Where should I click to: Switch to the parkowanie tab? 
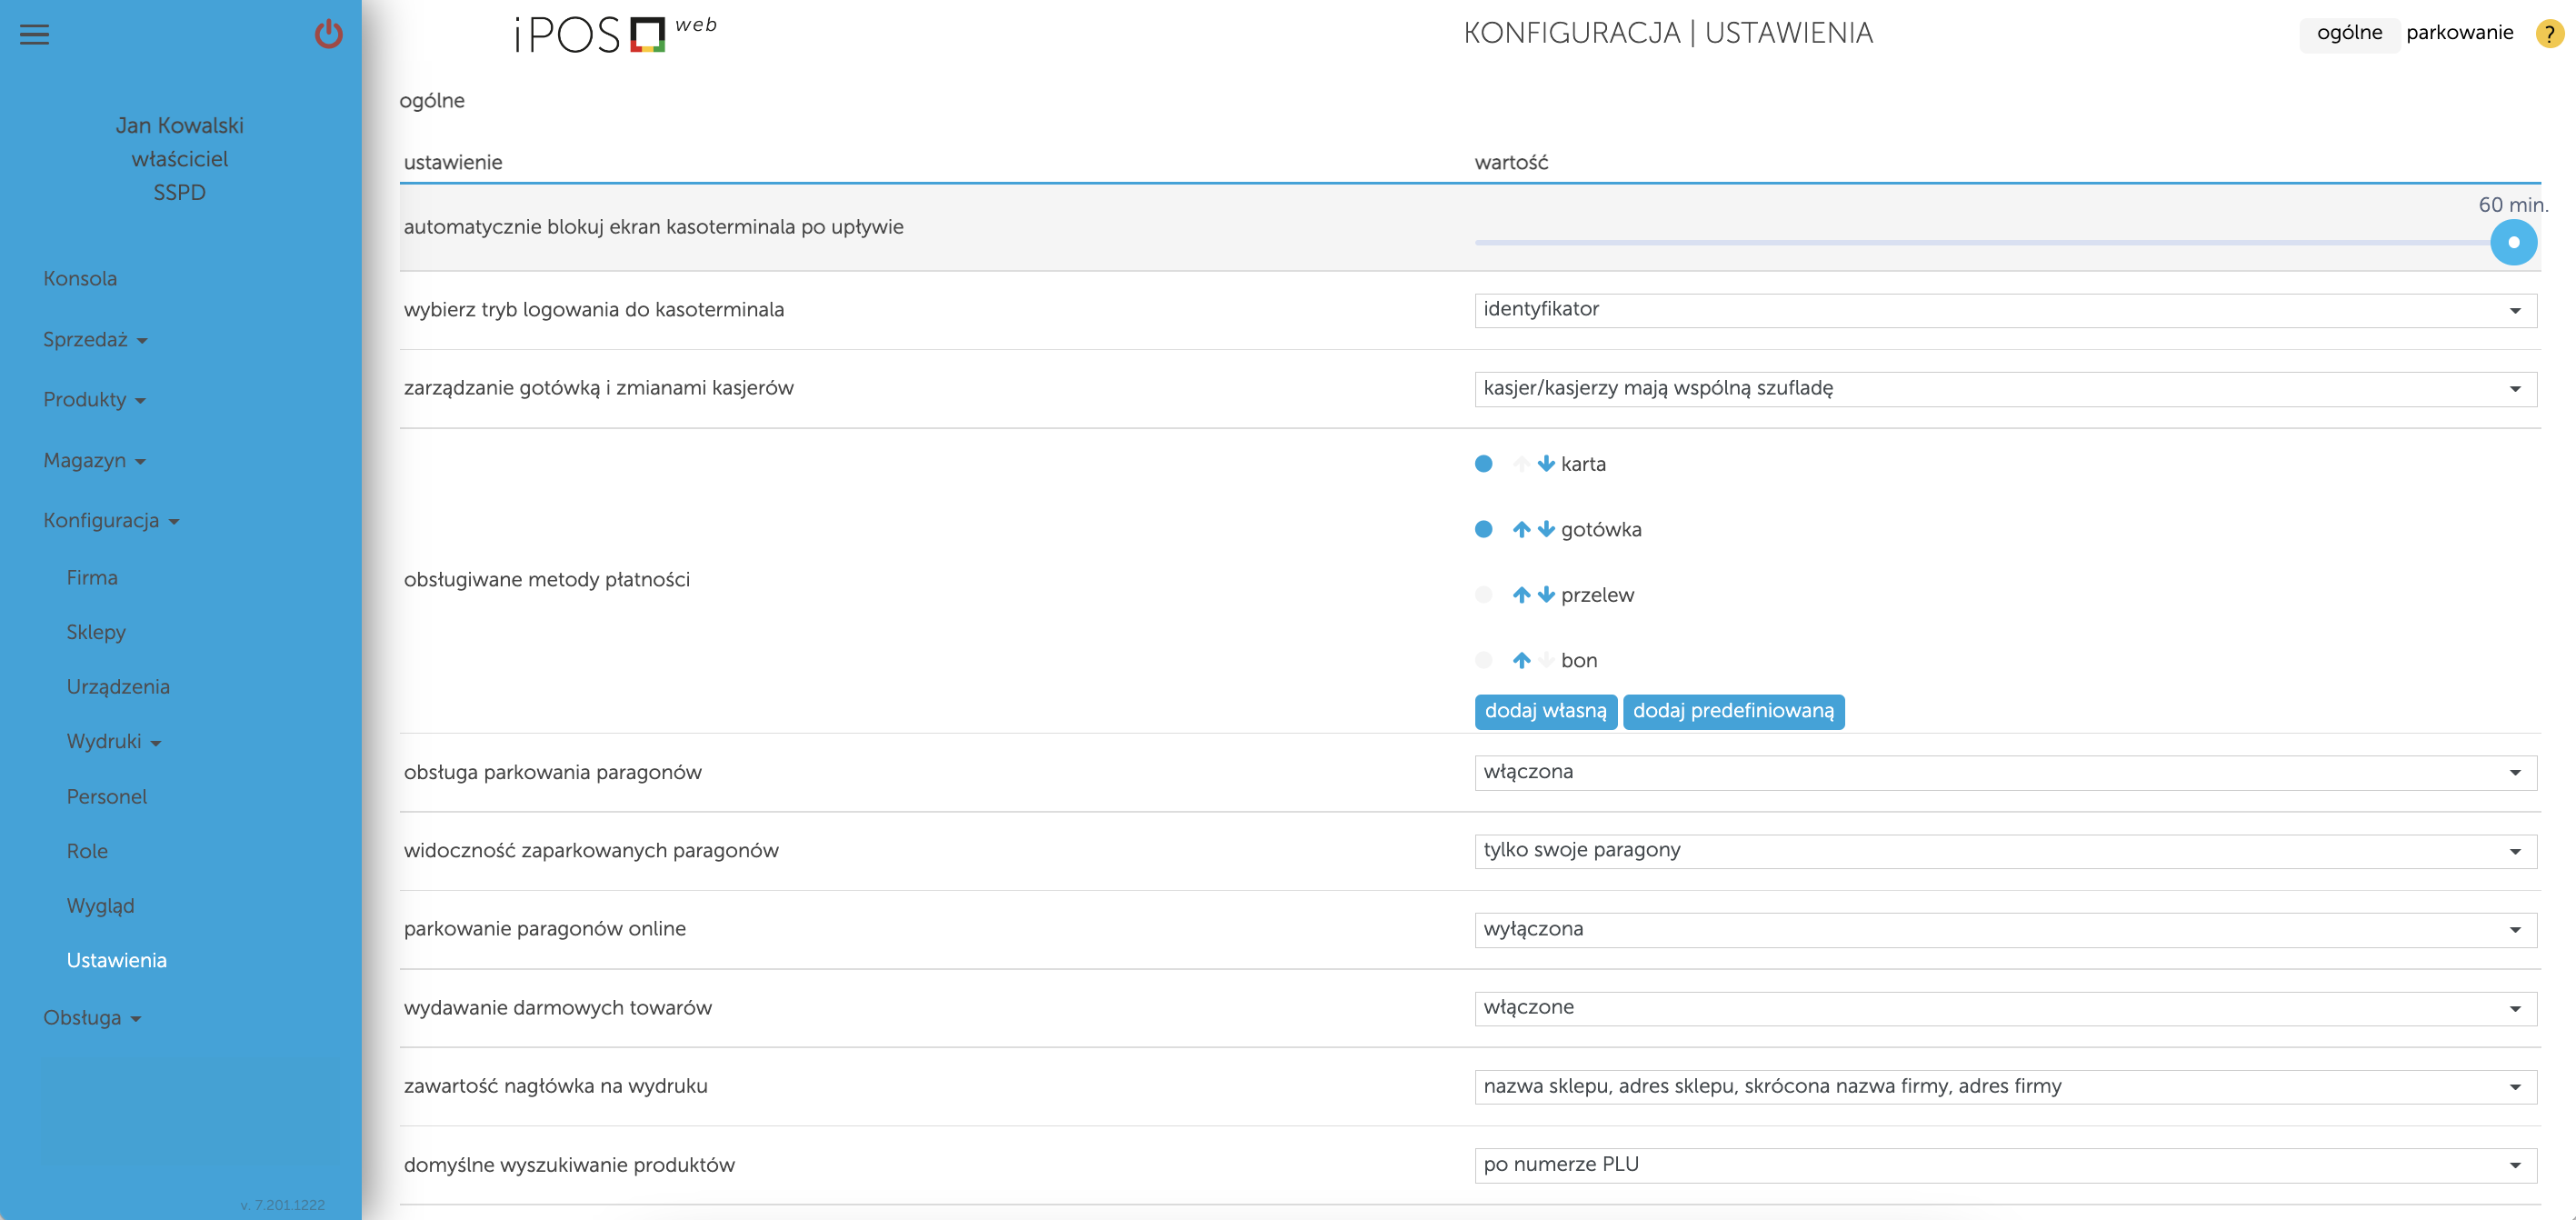(x=2458, y=33)
